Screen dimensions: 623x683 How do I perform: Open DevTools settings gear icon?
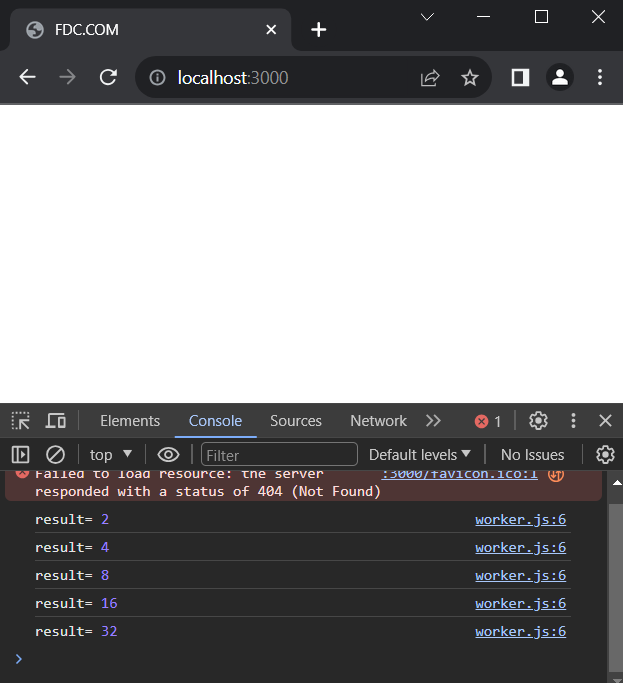(538, 421)
